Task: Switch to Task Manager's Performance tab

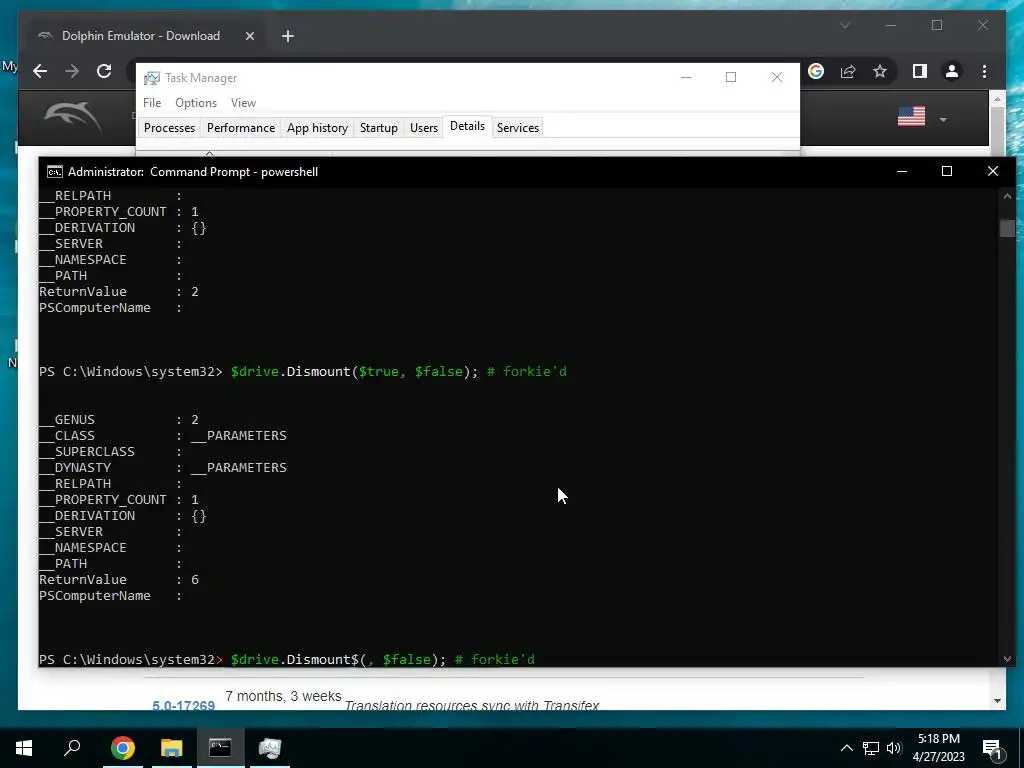Action: (241, 127)
